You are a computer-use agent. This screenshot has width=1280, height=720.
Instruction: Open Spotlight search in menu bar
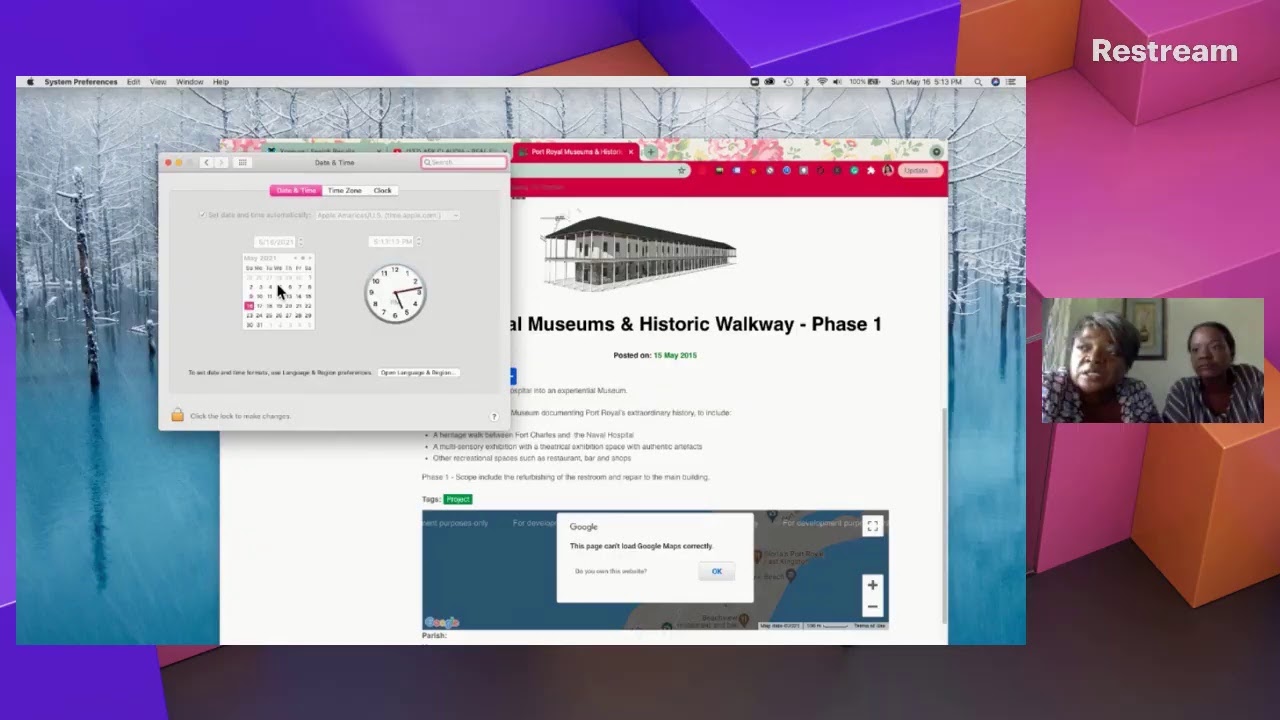[x=977, y=82]
